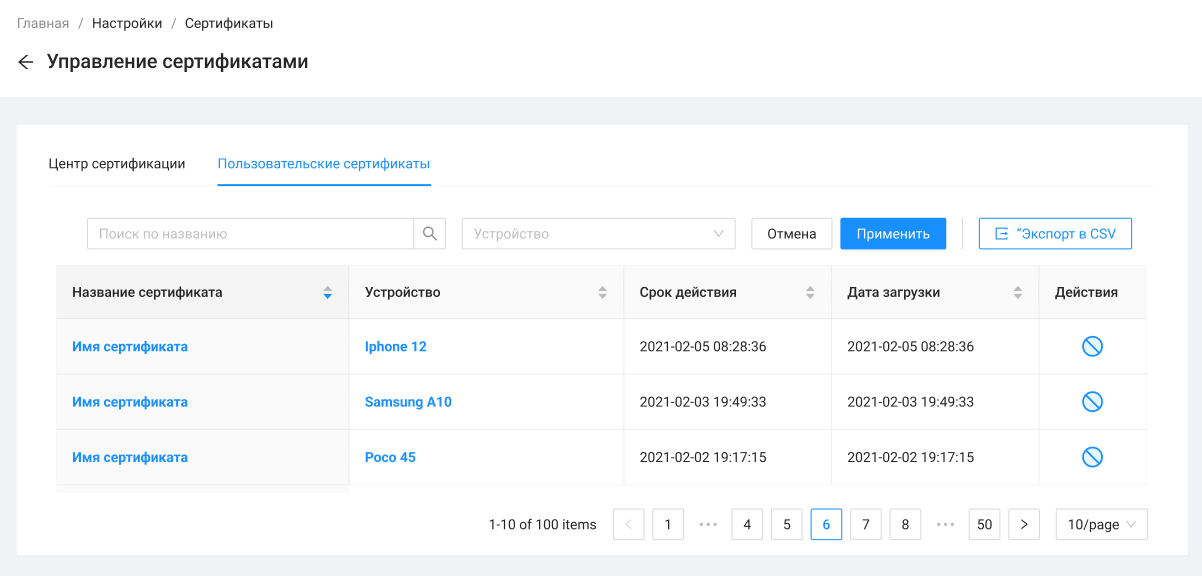Open the 10/page size selector
The width and height of the screenshot is (1202, 576).
pos(1101,524)
